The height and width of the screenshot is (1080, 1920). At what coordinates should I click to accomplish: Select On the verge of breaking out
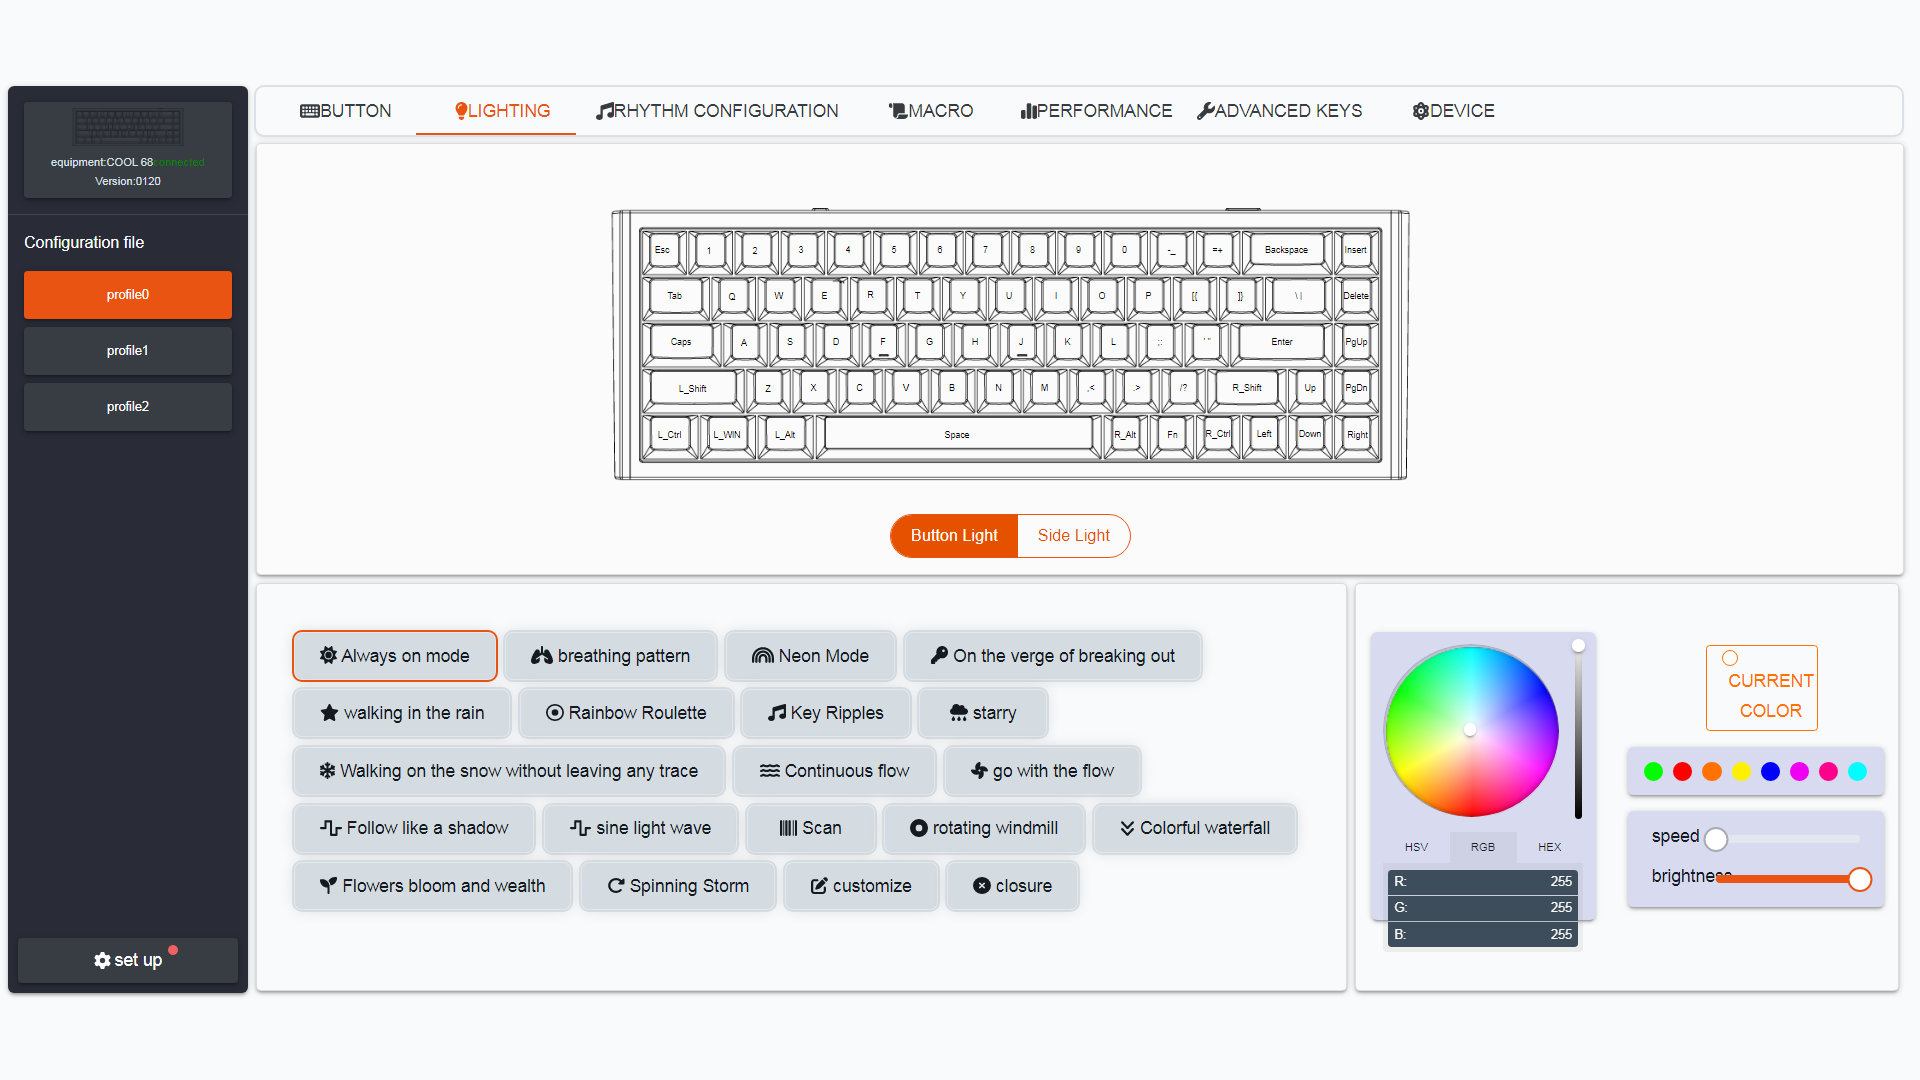coord(1053,656)
